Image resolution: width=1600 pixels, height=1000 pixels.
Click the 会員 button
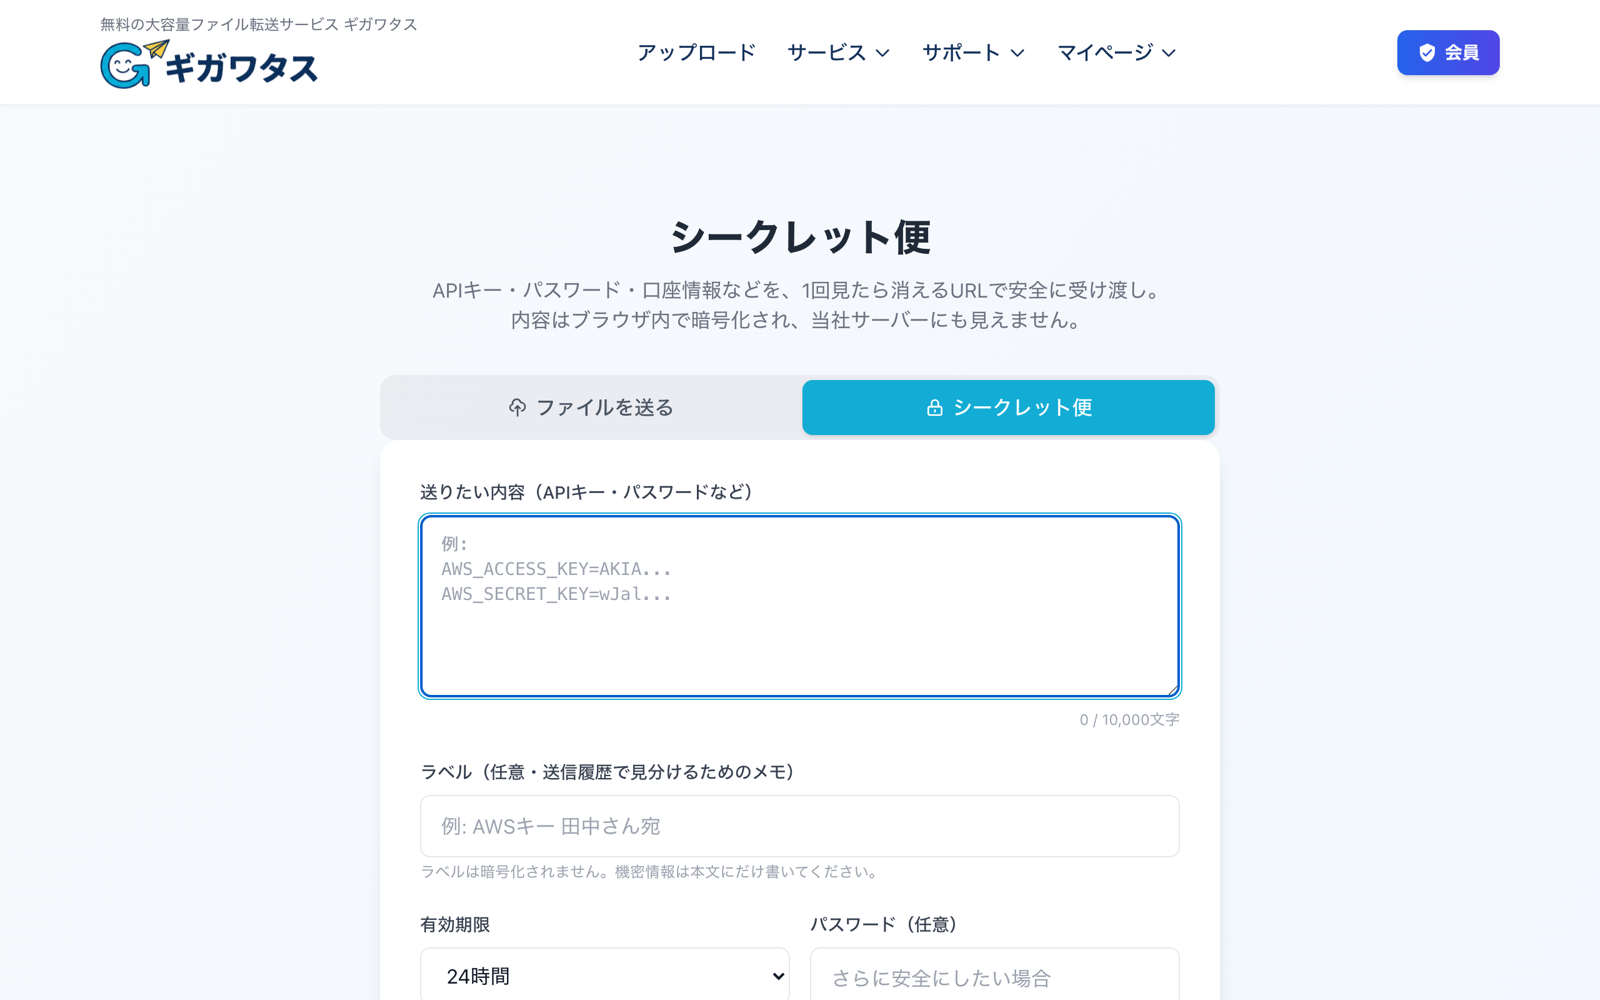pos(1448,53)
